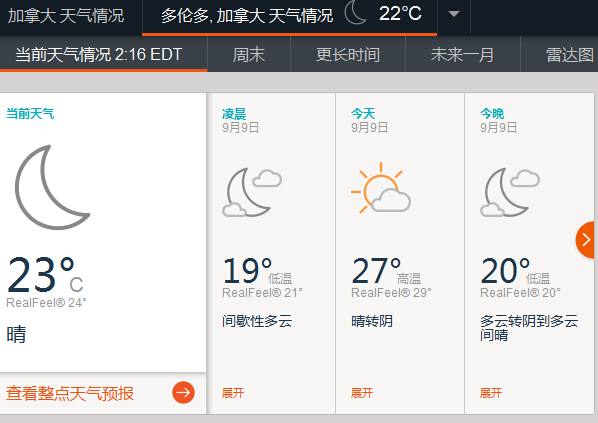The height and width of the screenshot is (423, 598).
Task: Click the 凌晨 heading link
Action: pos(234,114)
